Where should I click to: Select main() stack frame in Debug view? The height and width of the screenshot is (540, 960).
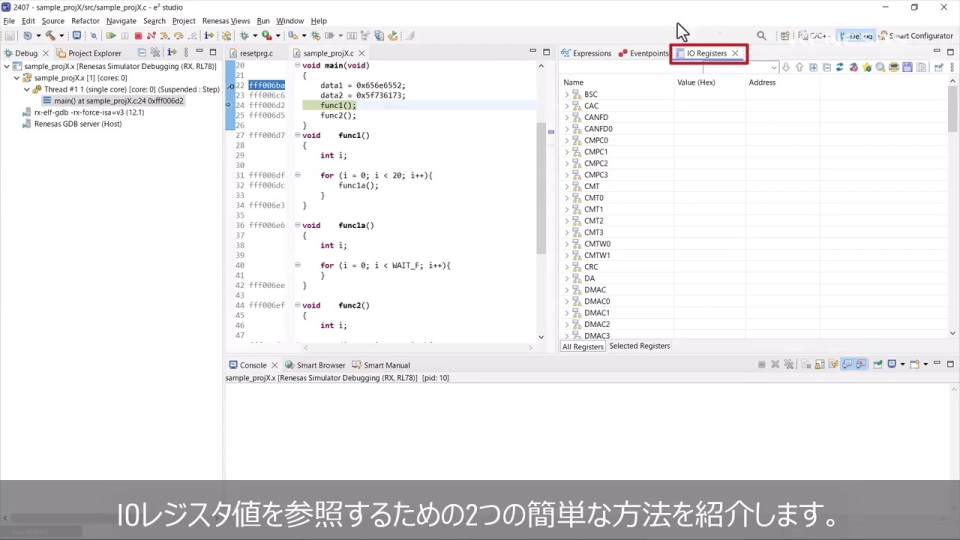113,100
